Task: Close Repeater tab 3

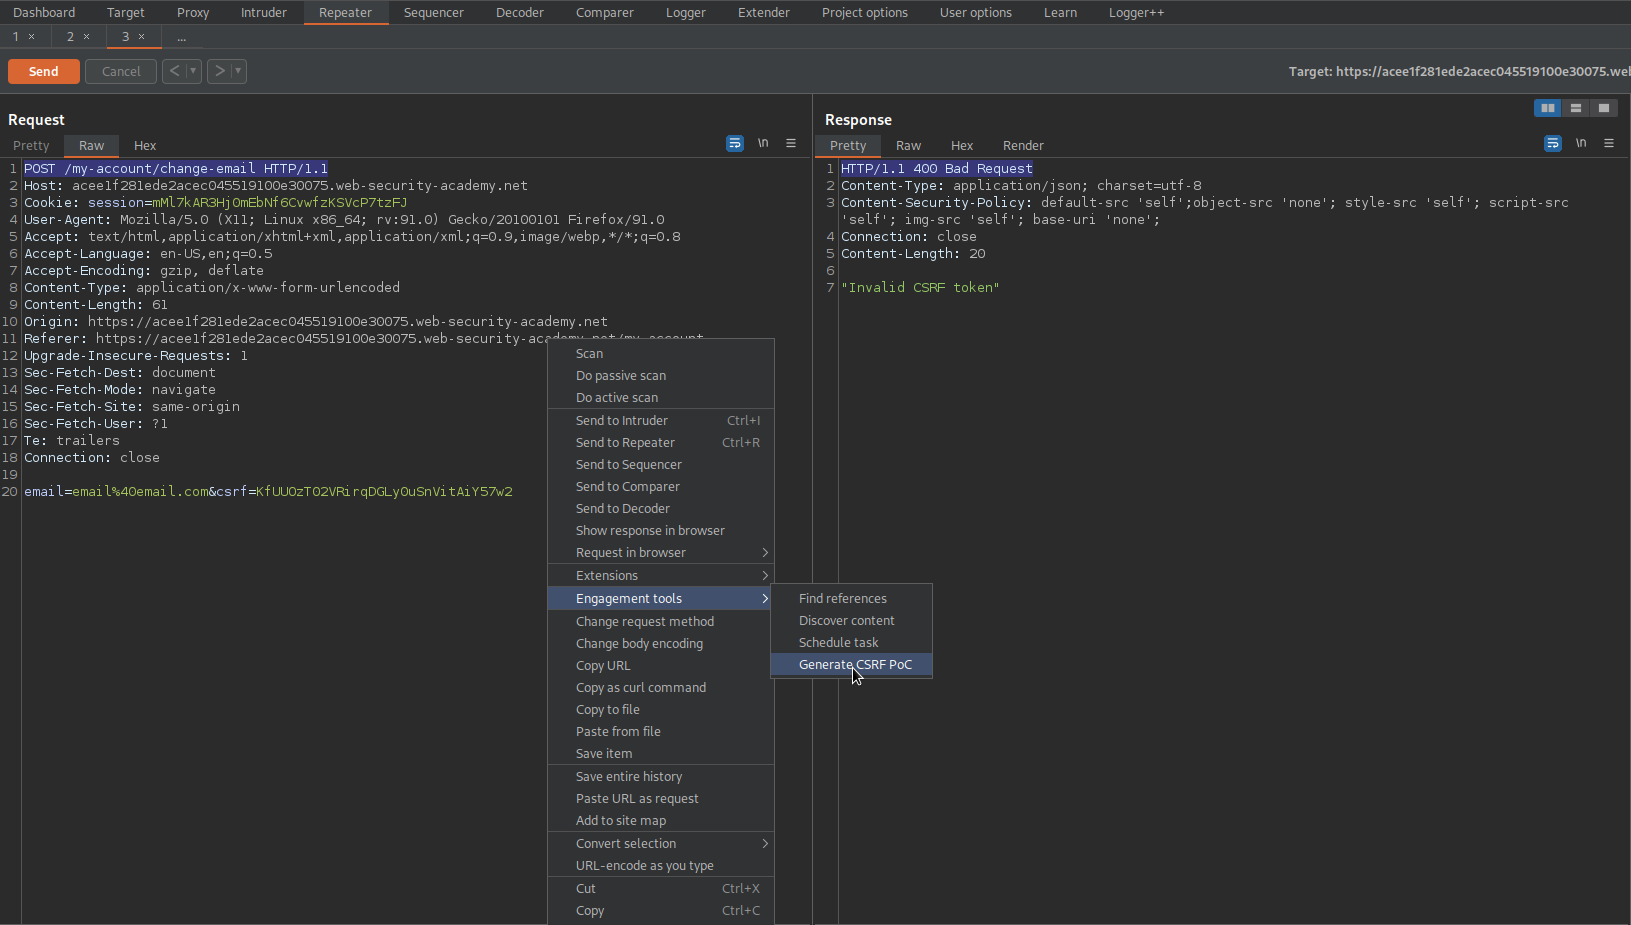Action: point(141,37)
